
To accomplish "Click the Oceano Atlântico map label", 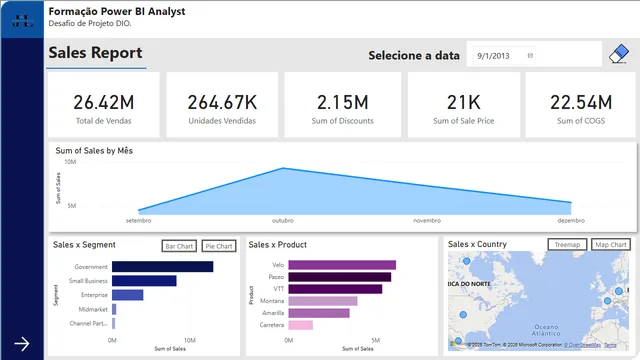I will [x=546, y=330].
